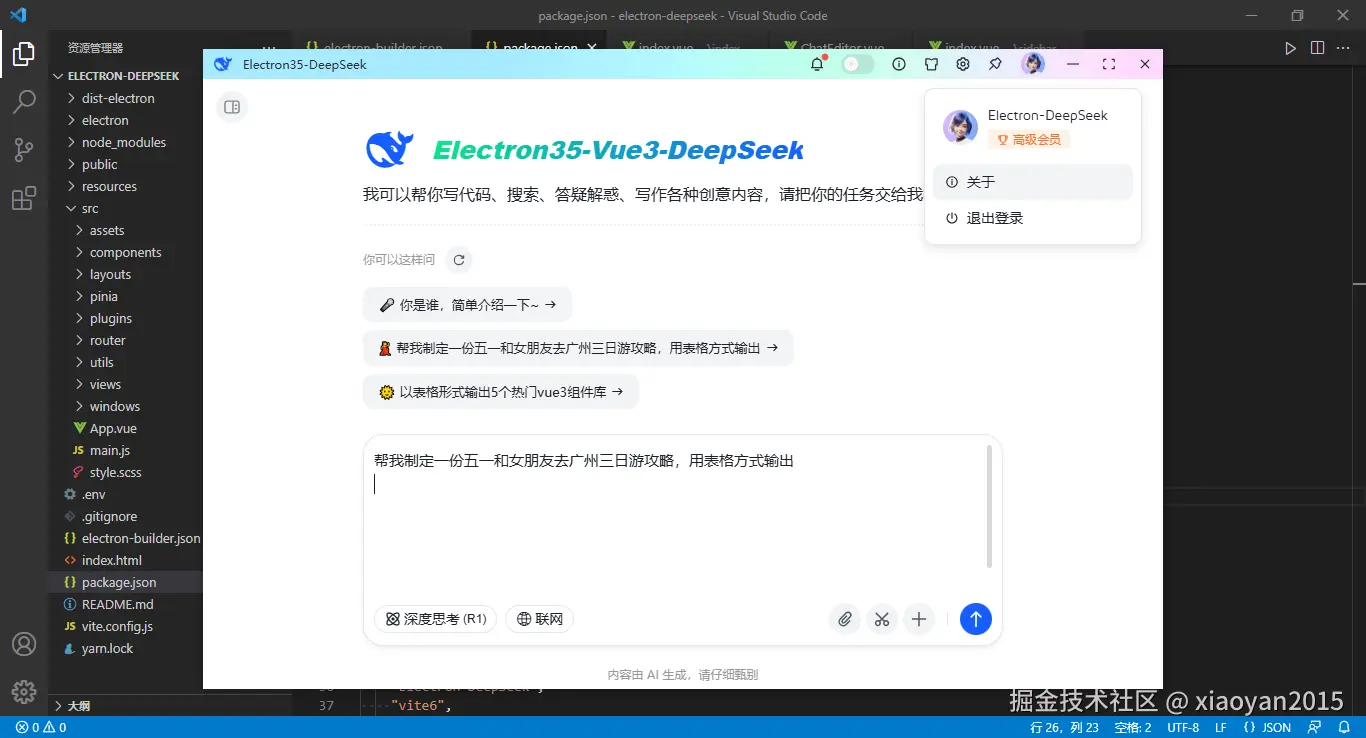Select the 广州三日游攻略 suggestion chip
Screen dimensions: 1366x738
point(578,348)
